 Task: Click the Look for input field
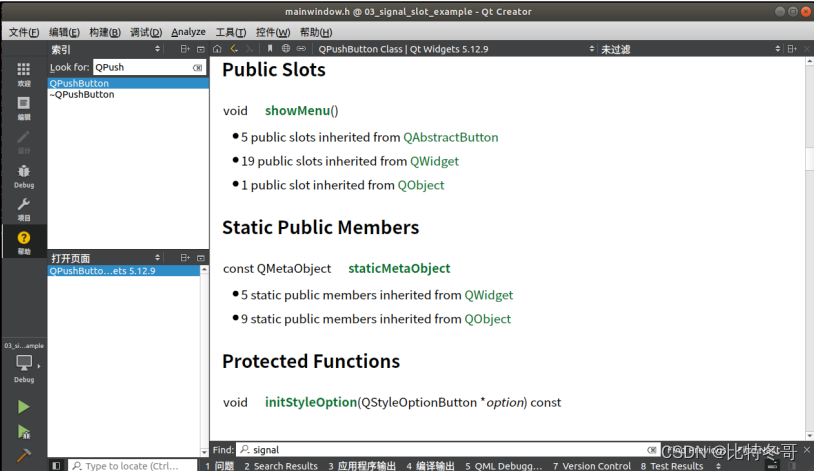point(143,68)
